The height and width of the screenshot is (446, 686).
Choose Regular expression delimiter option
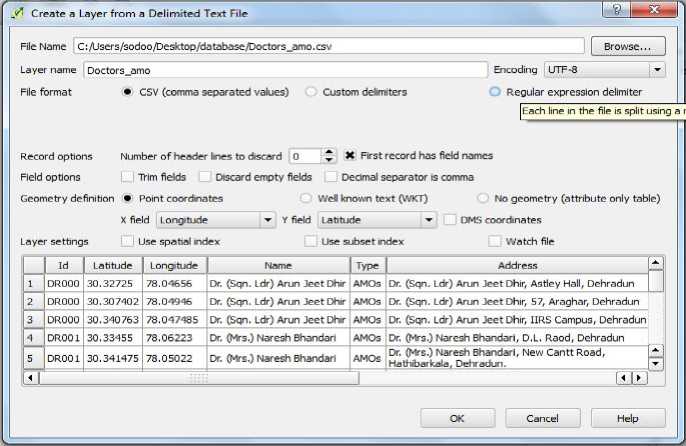click(x=495, y=92)
